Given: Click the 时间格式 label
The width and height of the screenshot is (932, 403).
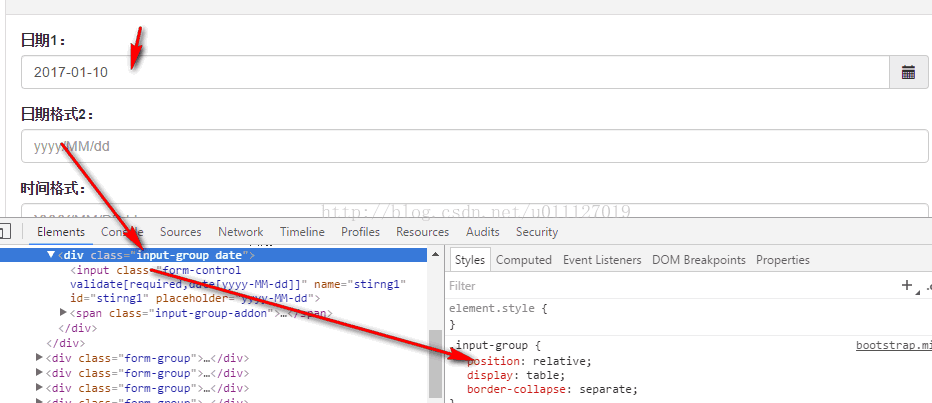Looking at the screenshot, I should click(53, 188).
